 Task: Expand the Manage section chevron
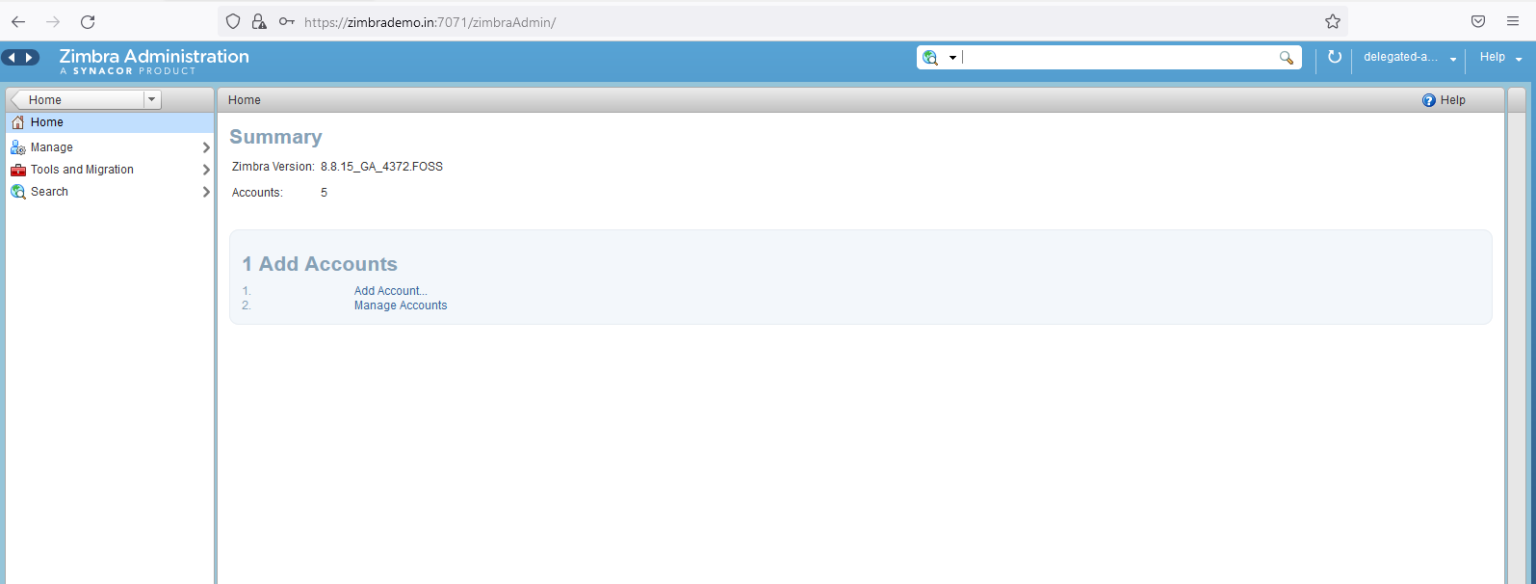pos(206,146)
